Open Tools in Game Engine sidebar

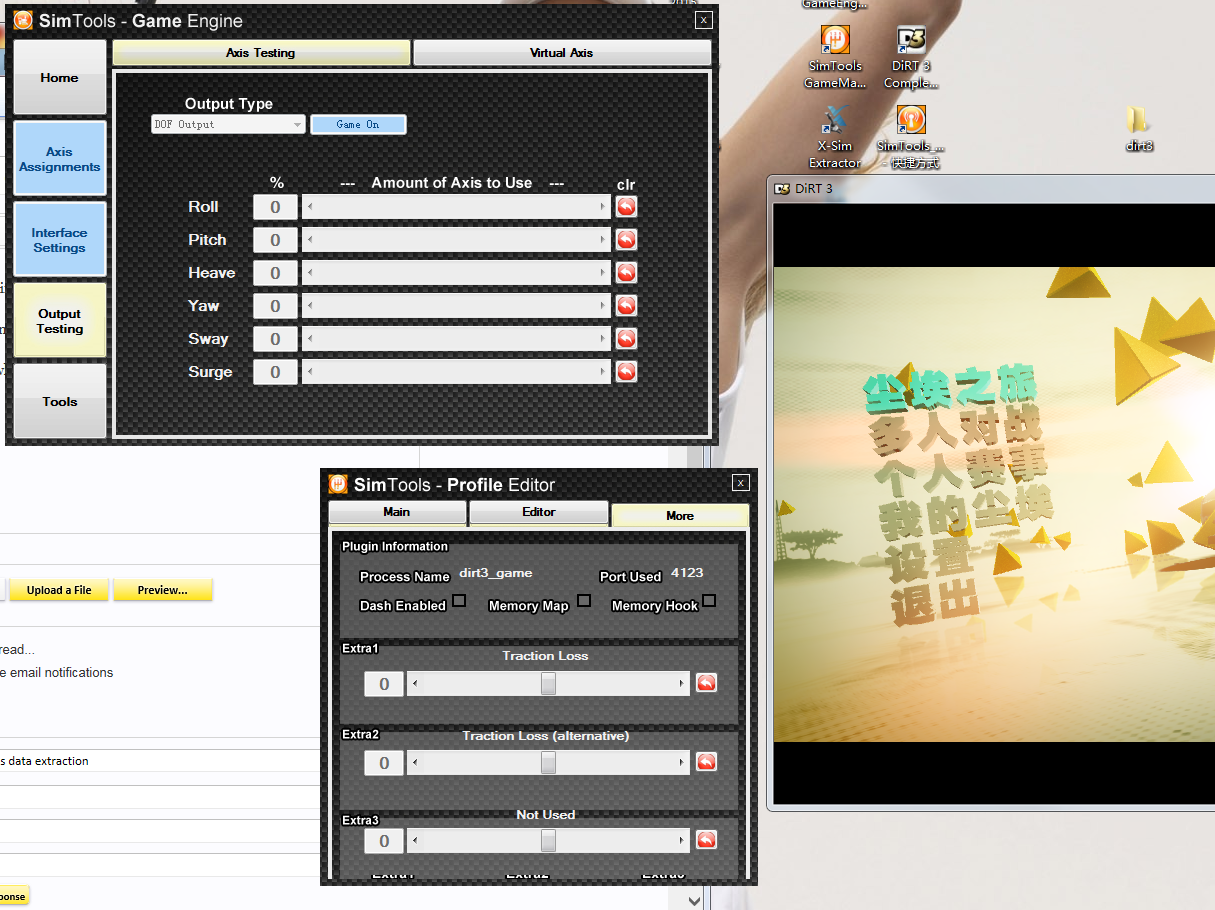click(60, 402)
